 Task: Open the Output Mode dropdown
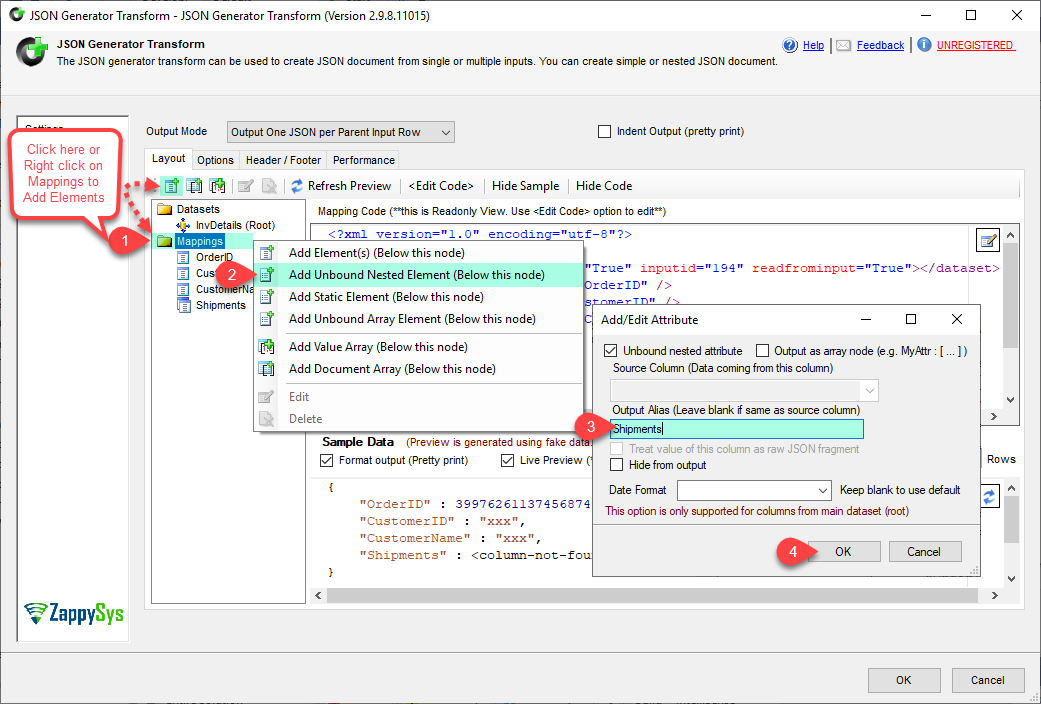341,132
